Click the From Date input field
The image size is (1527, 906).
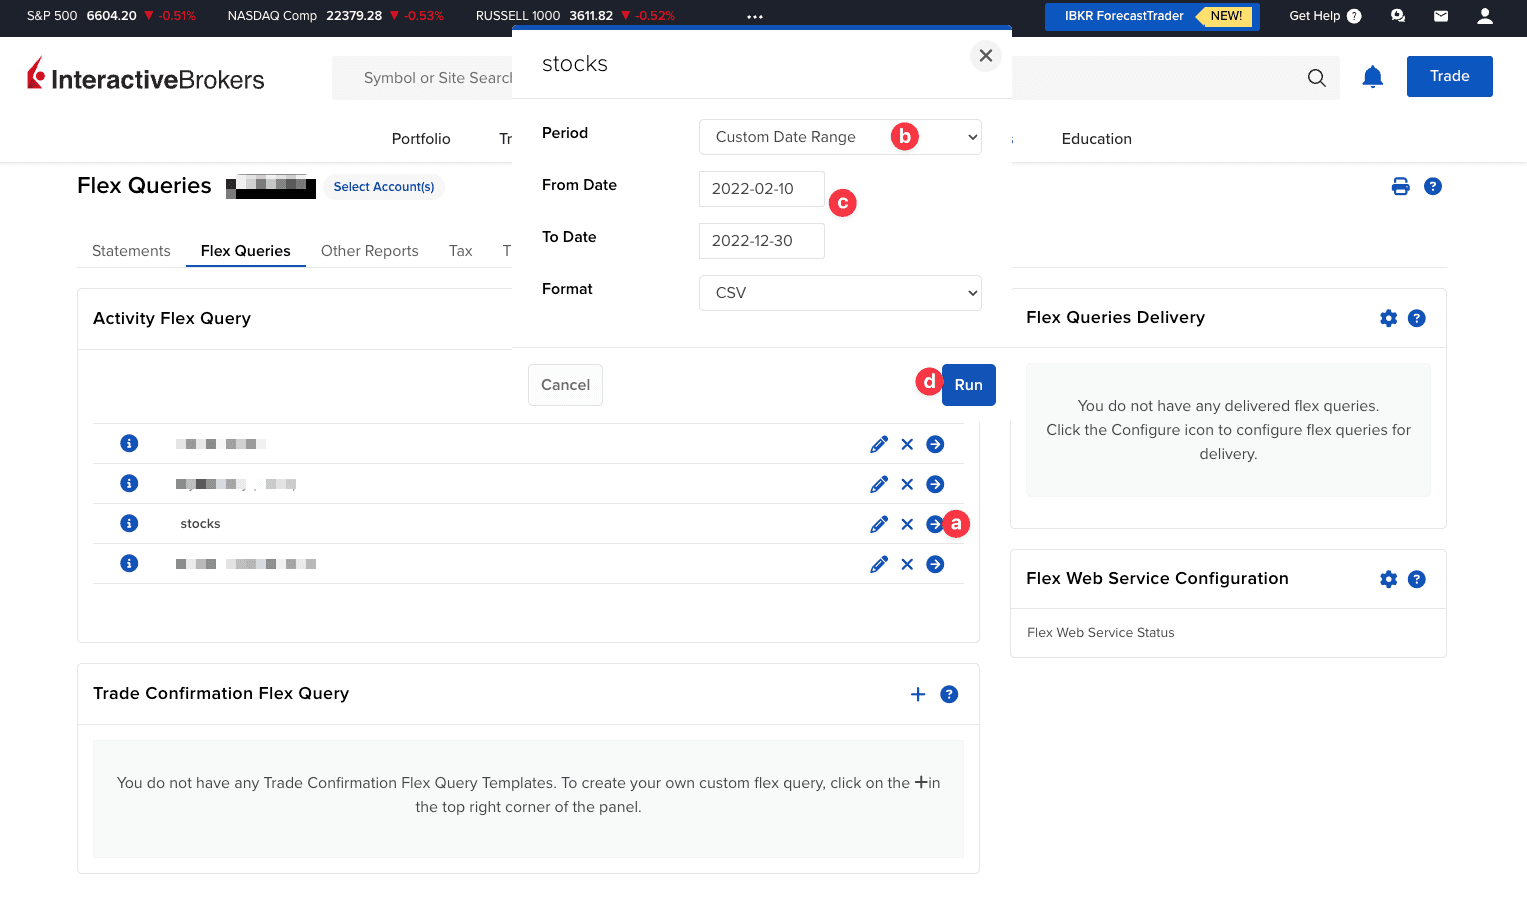761,189
